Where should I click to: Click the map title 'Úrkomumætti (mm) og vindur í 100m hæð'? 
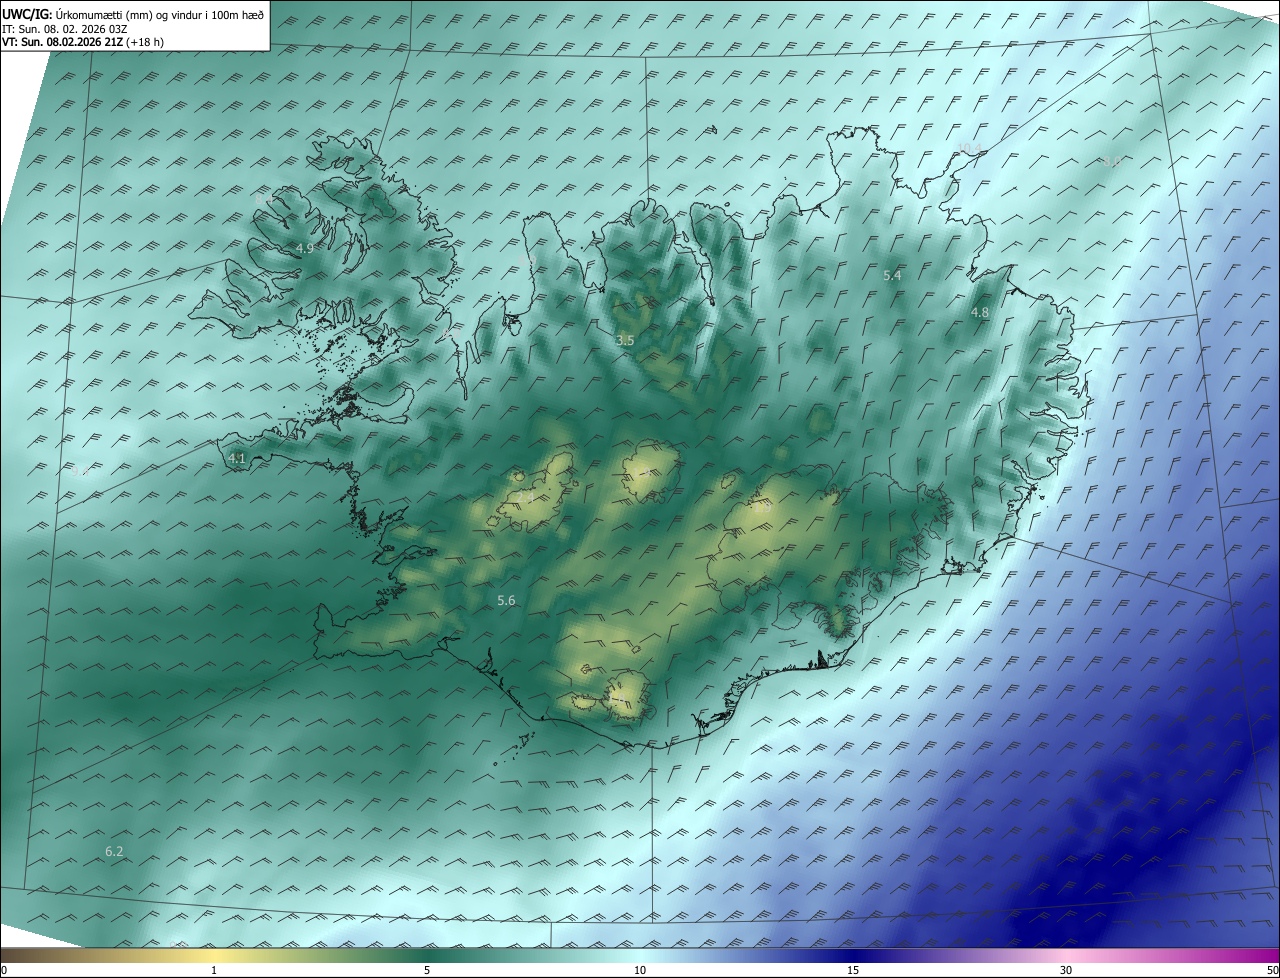click(158, 13)
